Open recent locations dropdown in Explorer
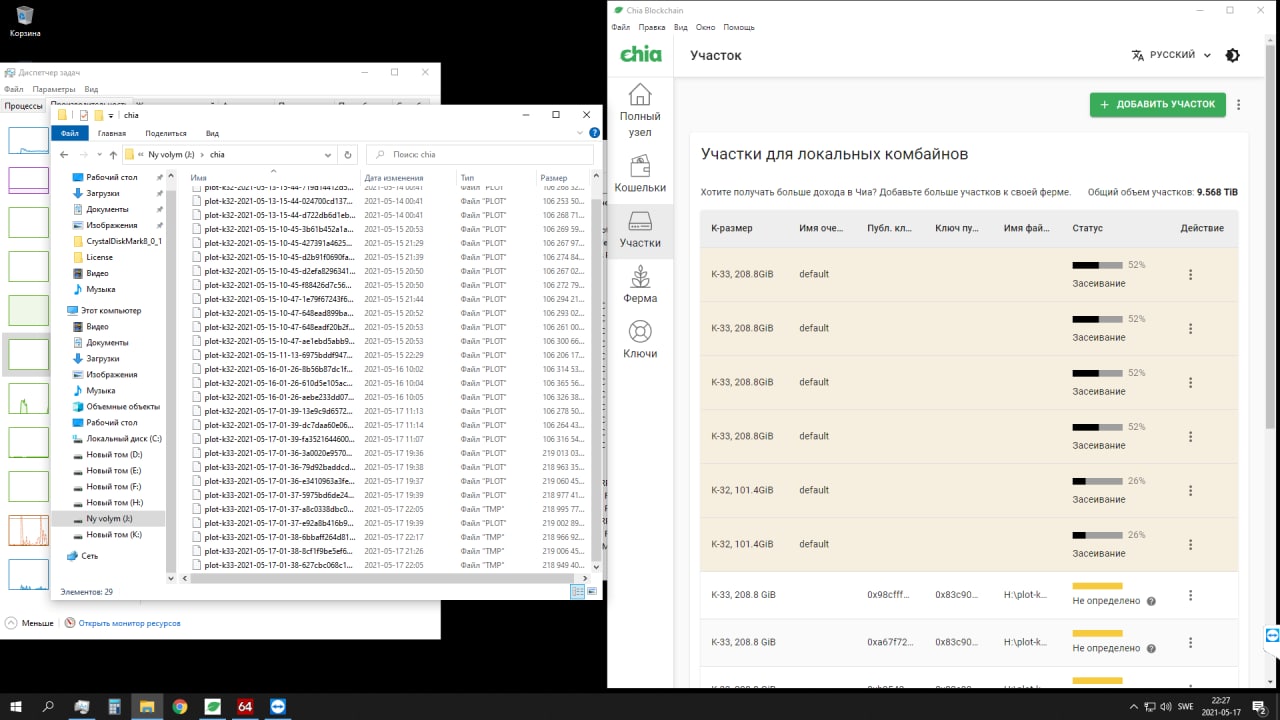The image size is (1280, 720). (99, 155)
